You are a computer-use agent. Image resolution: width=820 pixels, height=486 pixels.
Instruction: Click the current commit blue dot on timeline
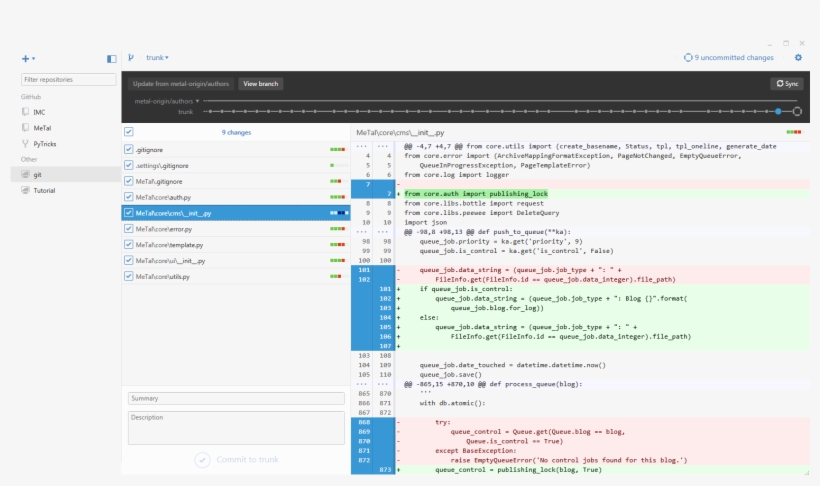point(778,111)
